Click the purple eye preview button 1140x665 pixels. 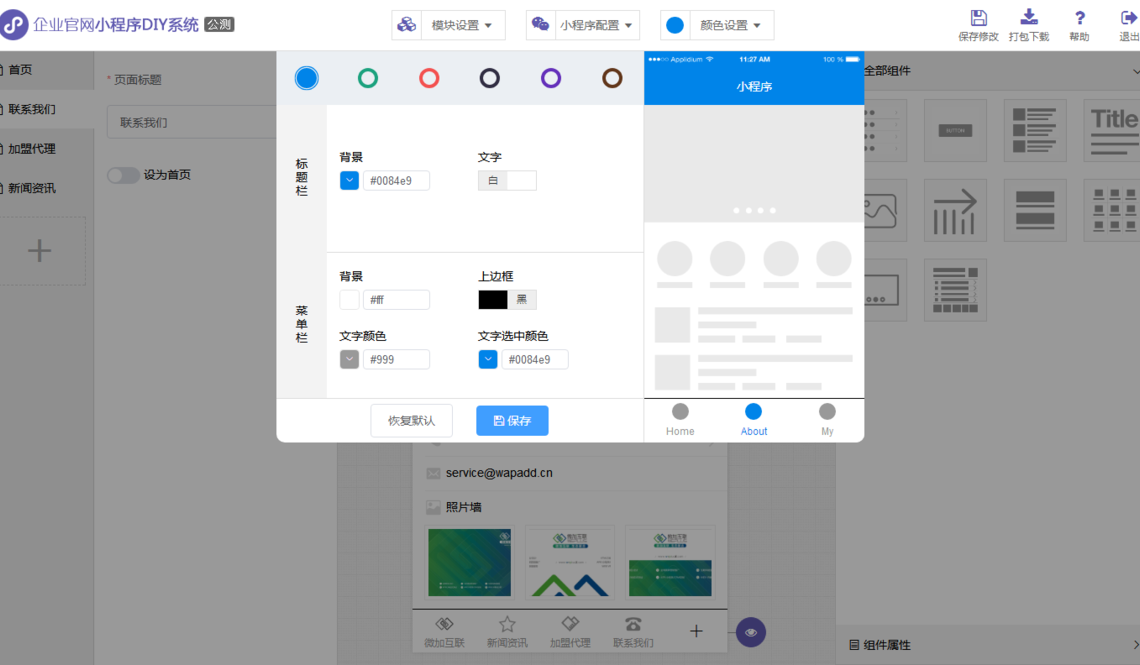(x=751, y=632)
